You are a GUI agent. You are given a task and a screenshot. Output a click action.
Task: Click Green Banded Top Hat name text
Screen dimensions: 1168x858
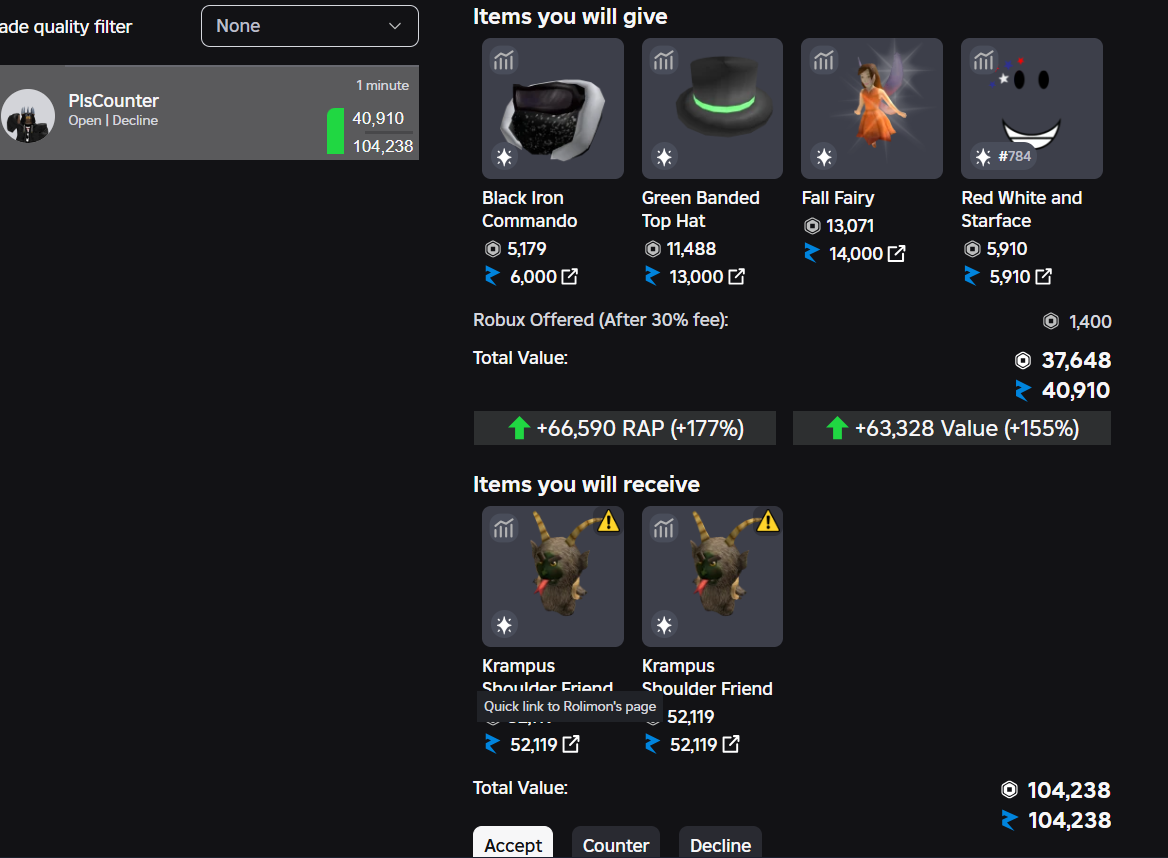click(x=701, y=209)
